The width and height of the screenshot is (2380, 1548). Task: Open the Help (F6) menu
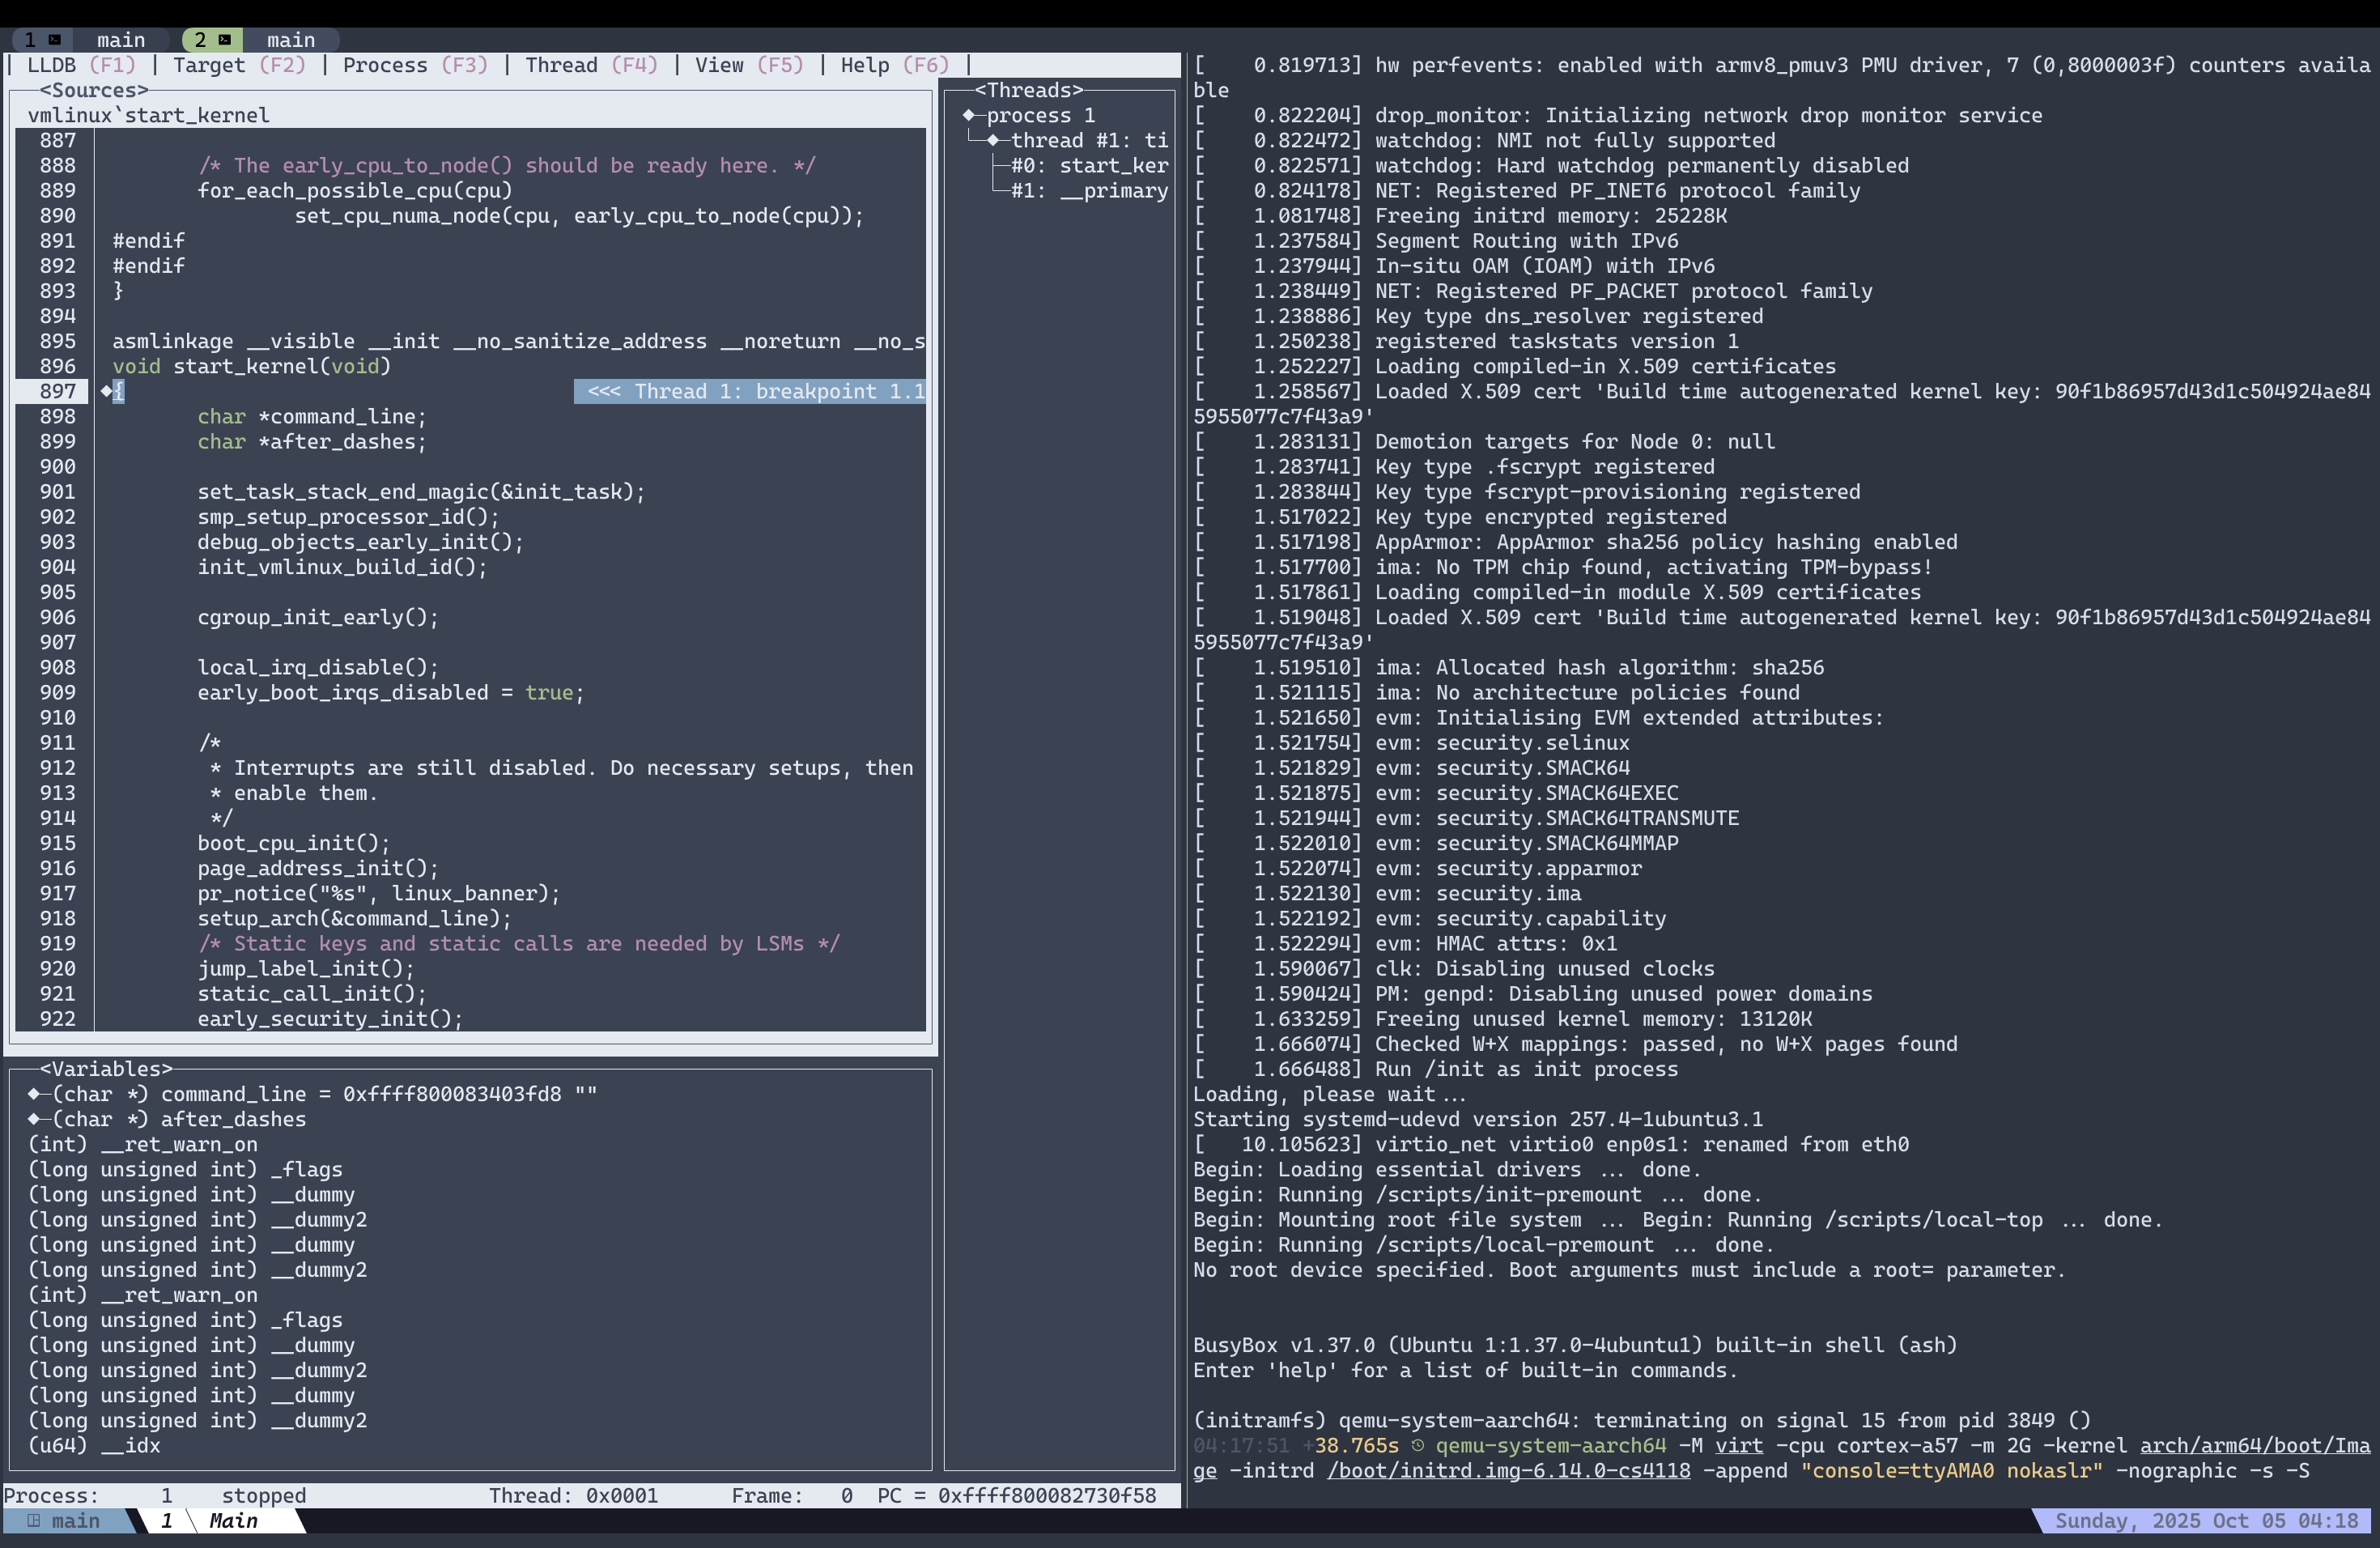(x=893, y=65)
